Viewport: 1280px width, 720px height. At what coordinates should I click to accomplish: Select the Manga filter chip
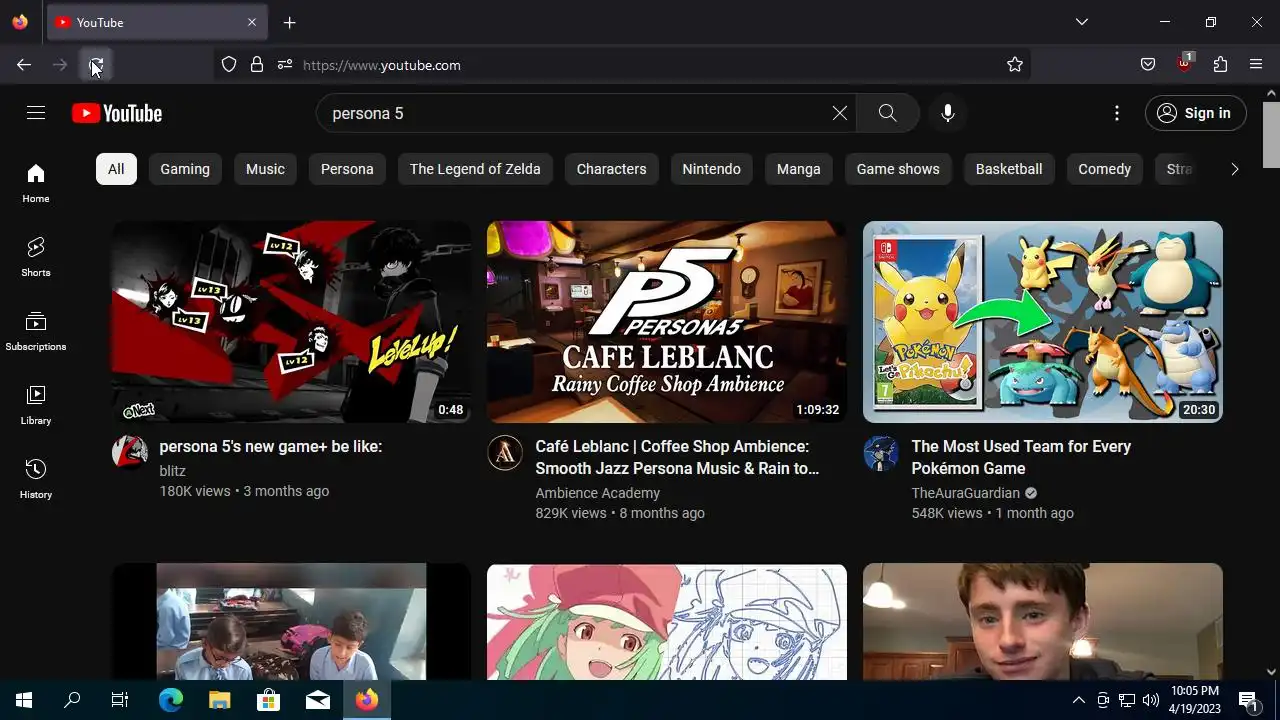798,169
